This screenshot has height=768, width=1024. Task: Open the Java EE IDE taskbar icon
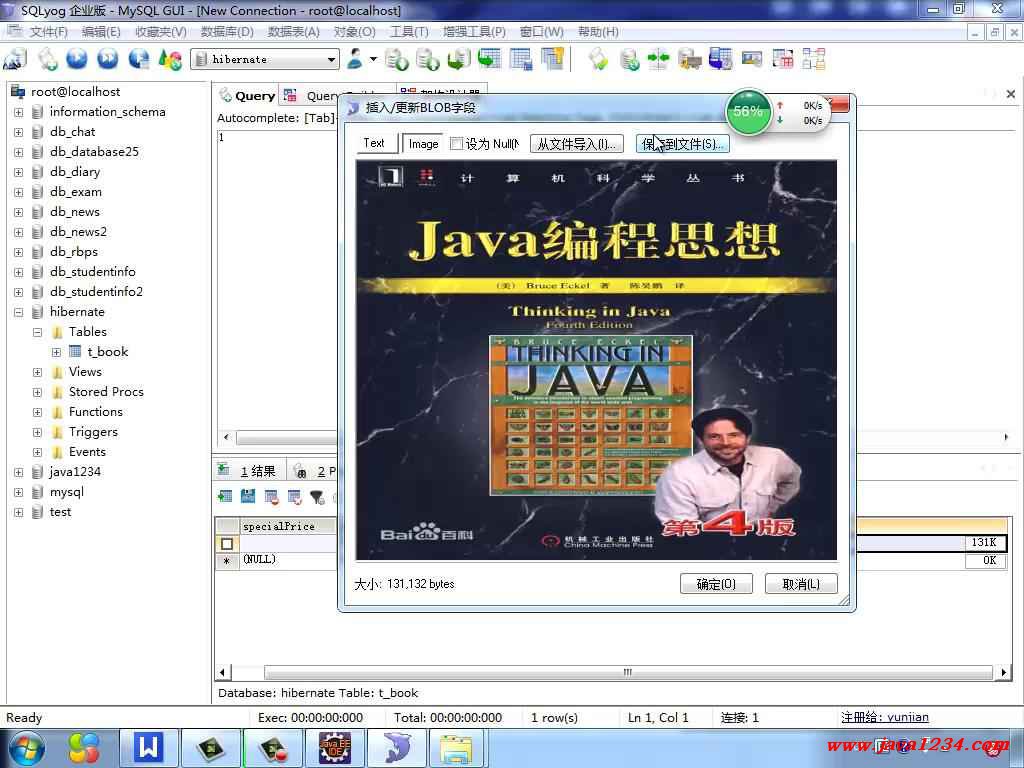[334, 748]
